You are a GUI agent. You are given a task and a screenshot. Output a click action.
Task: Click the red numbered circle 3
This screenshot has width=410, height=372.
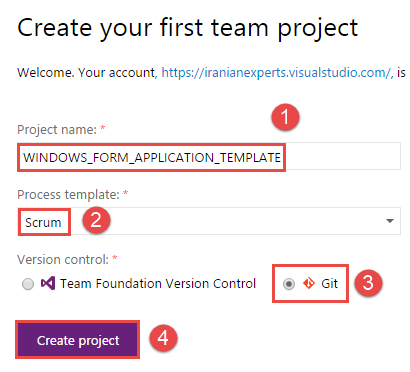click(368, 283)
